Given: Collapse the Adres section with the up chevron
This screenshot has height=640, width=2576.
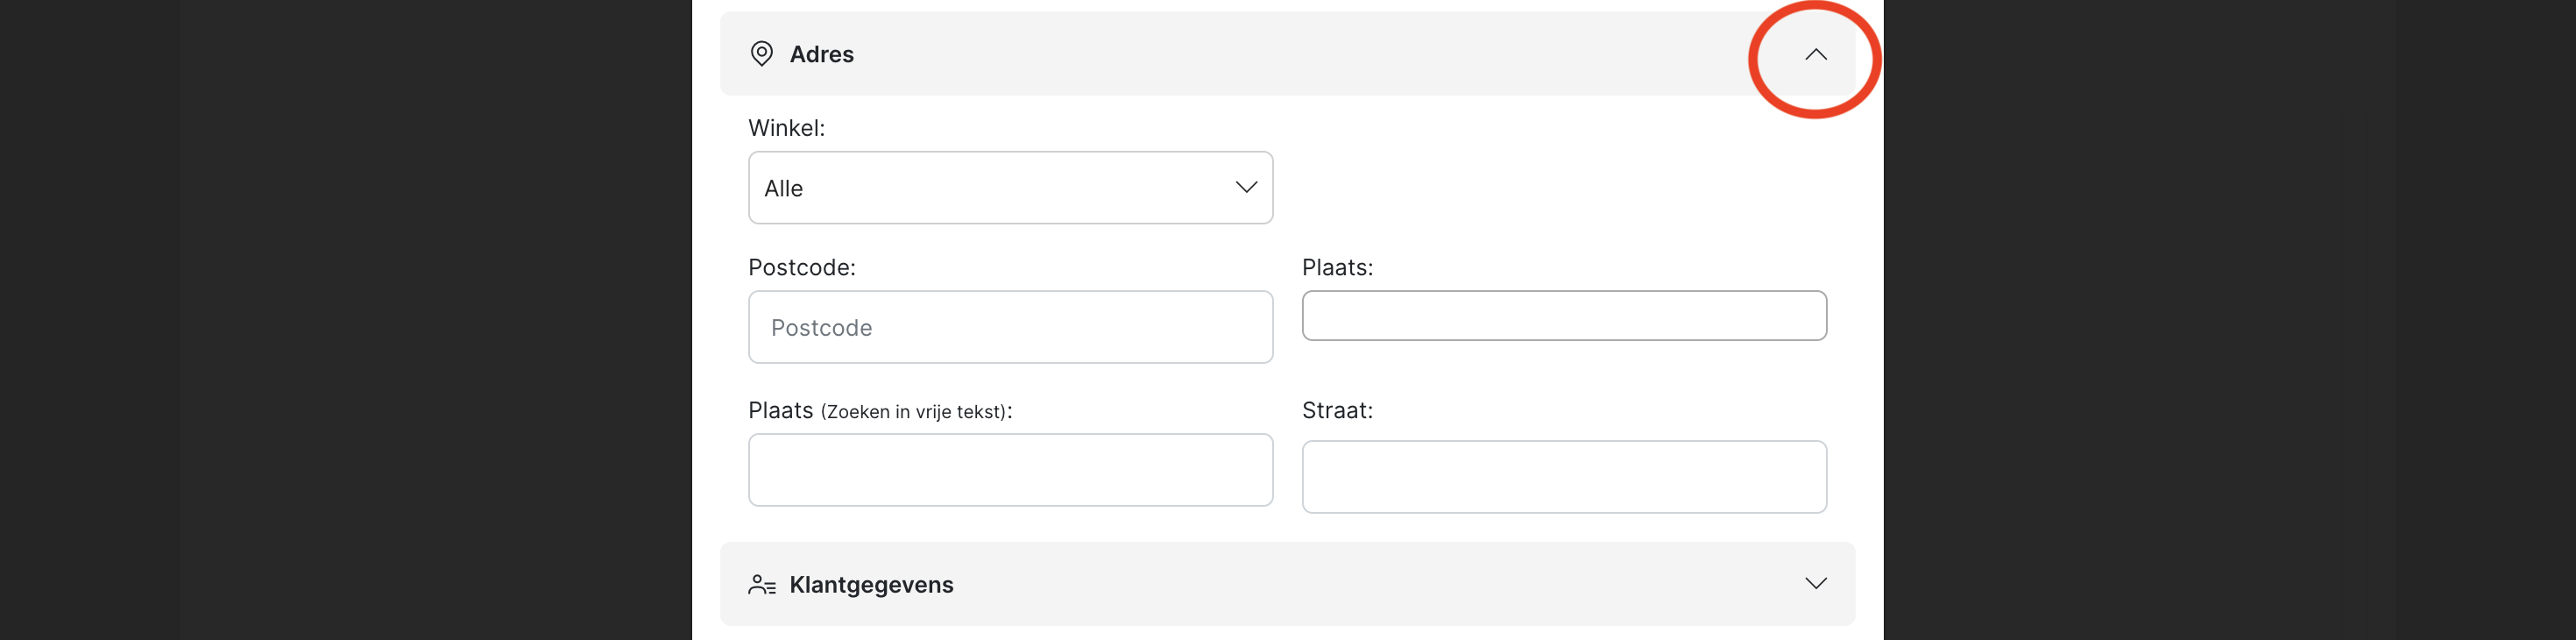Looking at the screenshot, I should [x=1815, y=55].
